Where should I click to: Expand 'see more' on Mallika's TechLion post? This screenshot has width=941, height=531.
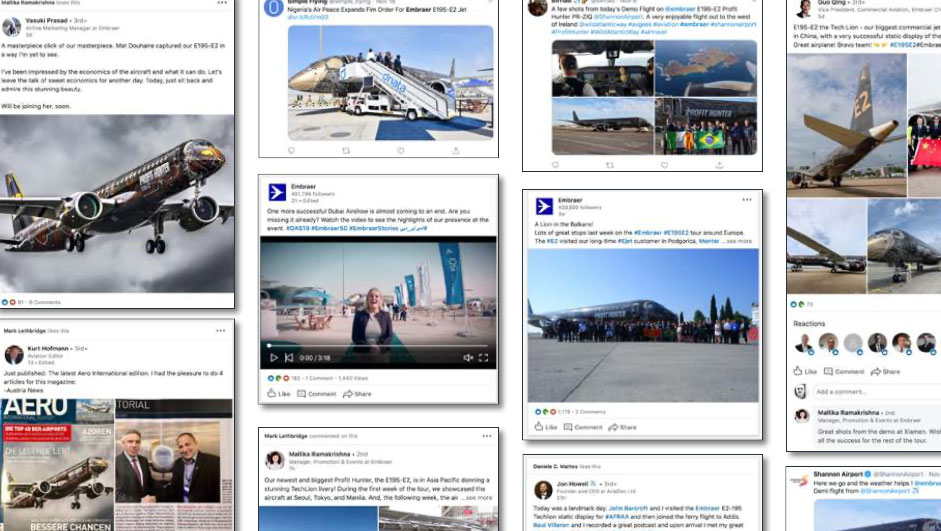[x=477, y=497]
